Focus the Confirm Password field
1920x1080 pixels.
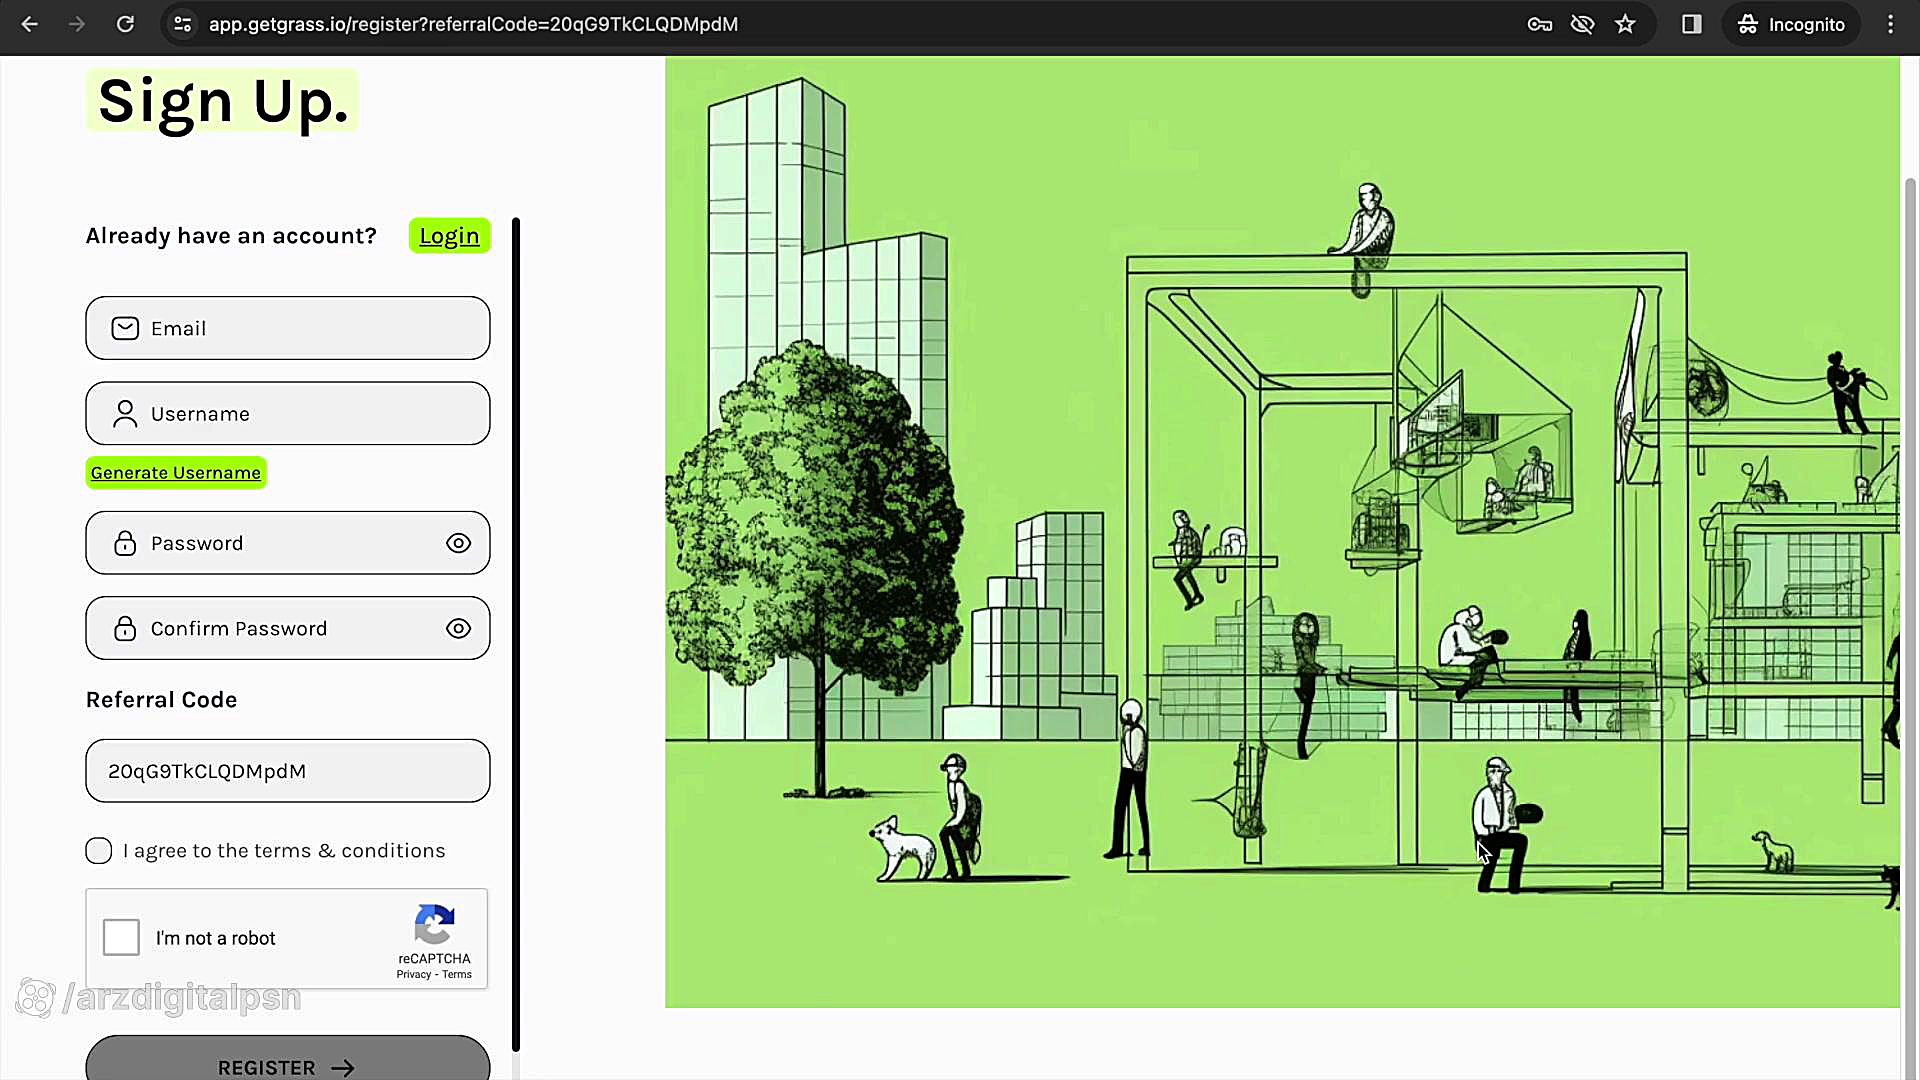pos(288,628)
